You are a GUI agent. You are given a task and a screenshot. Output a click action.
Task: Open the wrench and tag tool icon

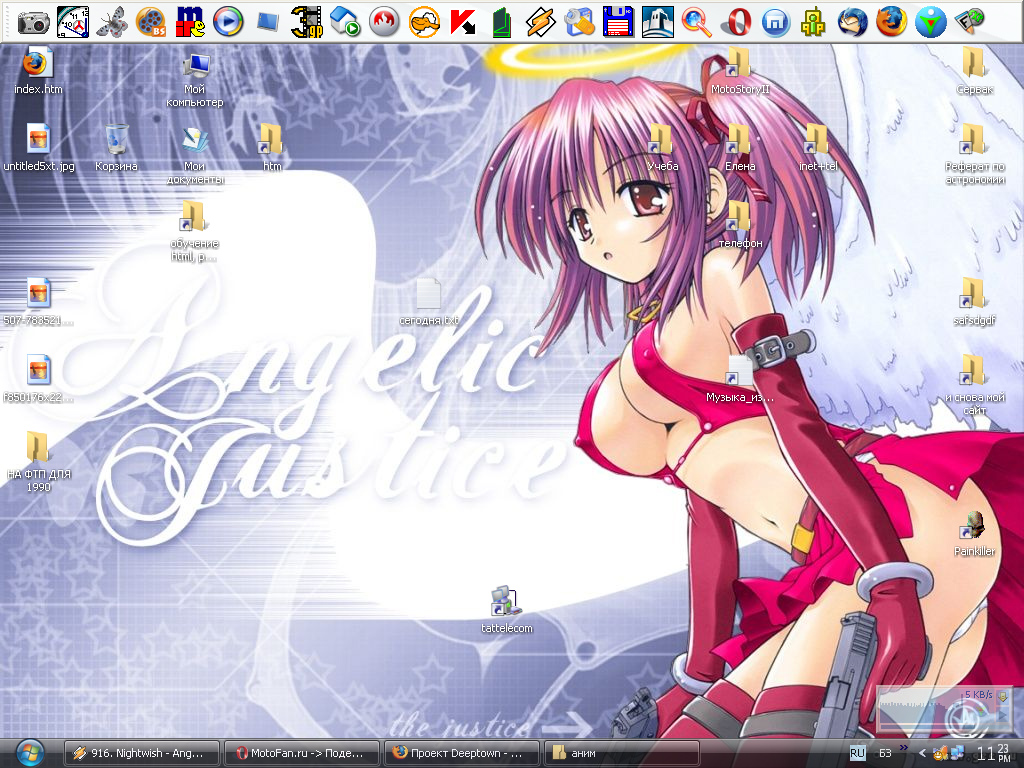pos(580,23)
